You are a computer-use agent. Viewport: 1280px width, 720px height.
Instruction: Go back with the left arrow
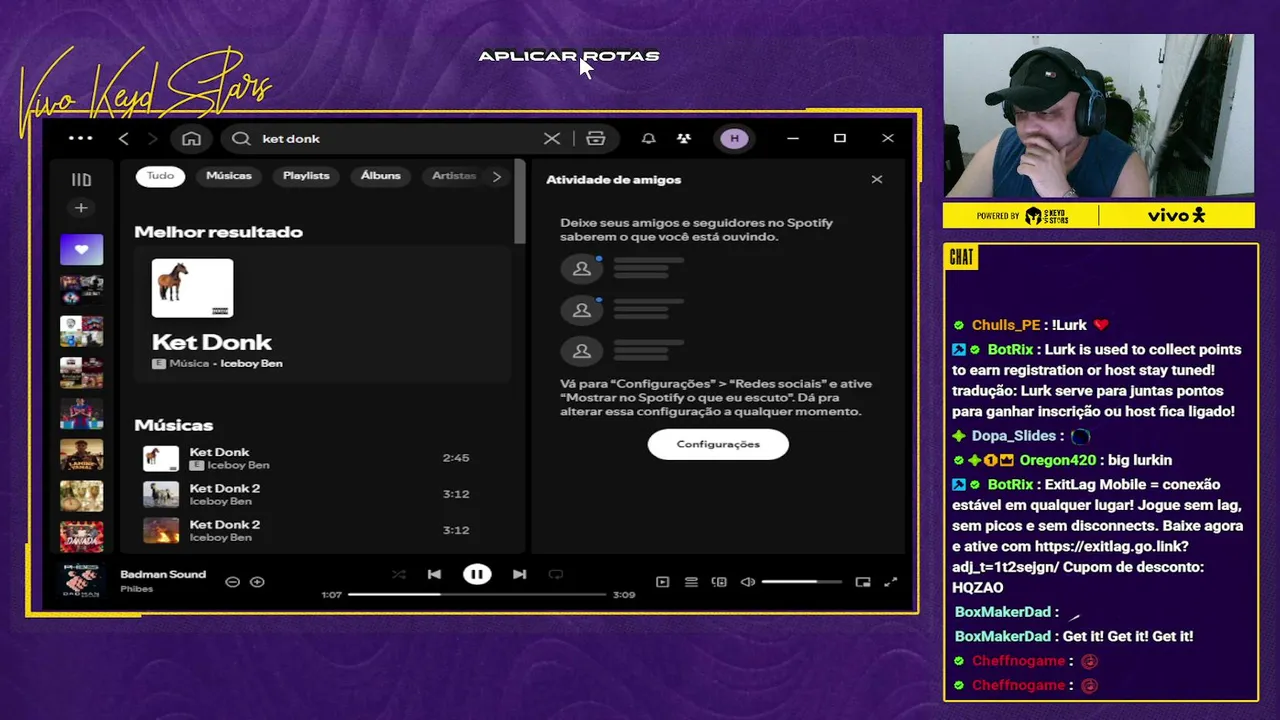[124, 138]
